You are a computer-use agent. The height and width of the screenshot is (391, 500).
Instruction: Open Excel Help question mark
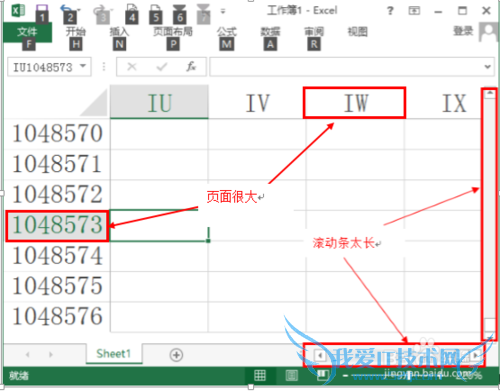point(390,11)
